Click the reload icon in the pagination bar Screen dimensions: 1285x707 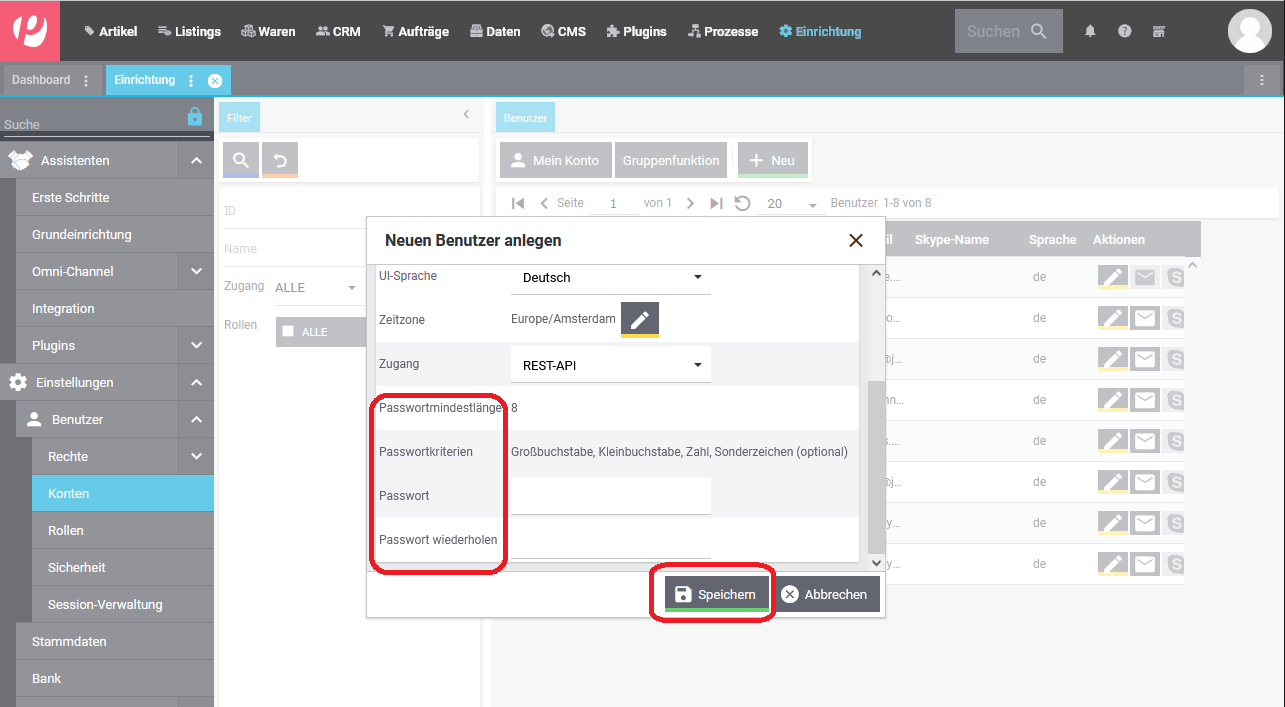(742, 203)
